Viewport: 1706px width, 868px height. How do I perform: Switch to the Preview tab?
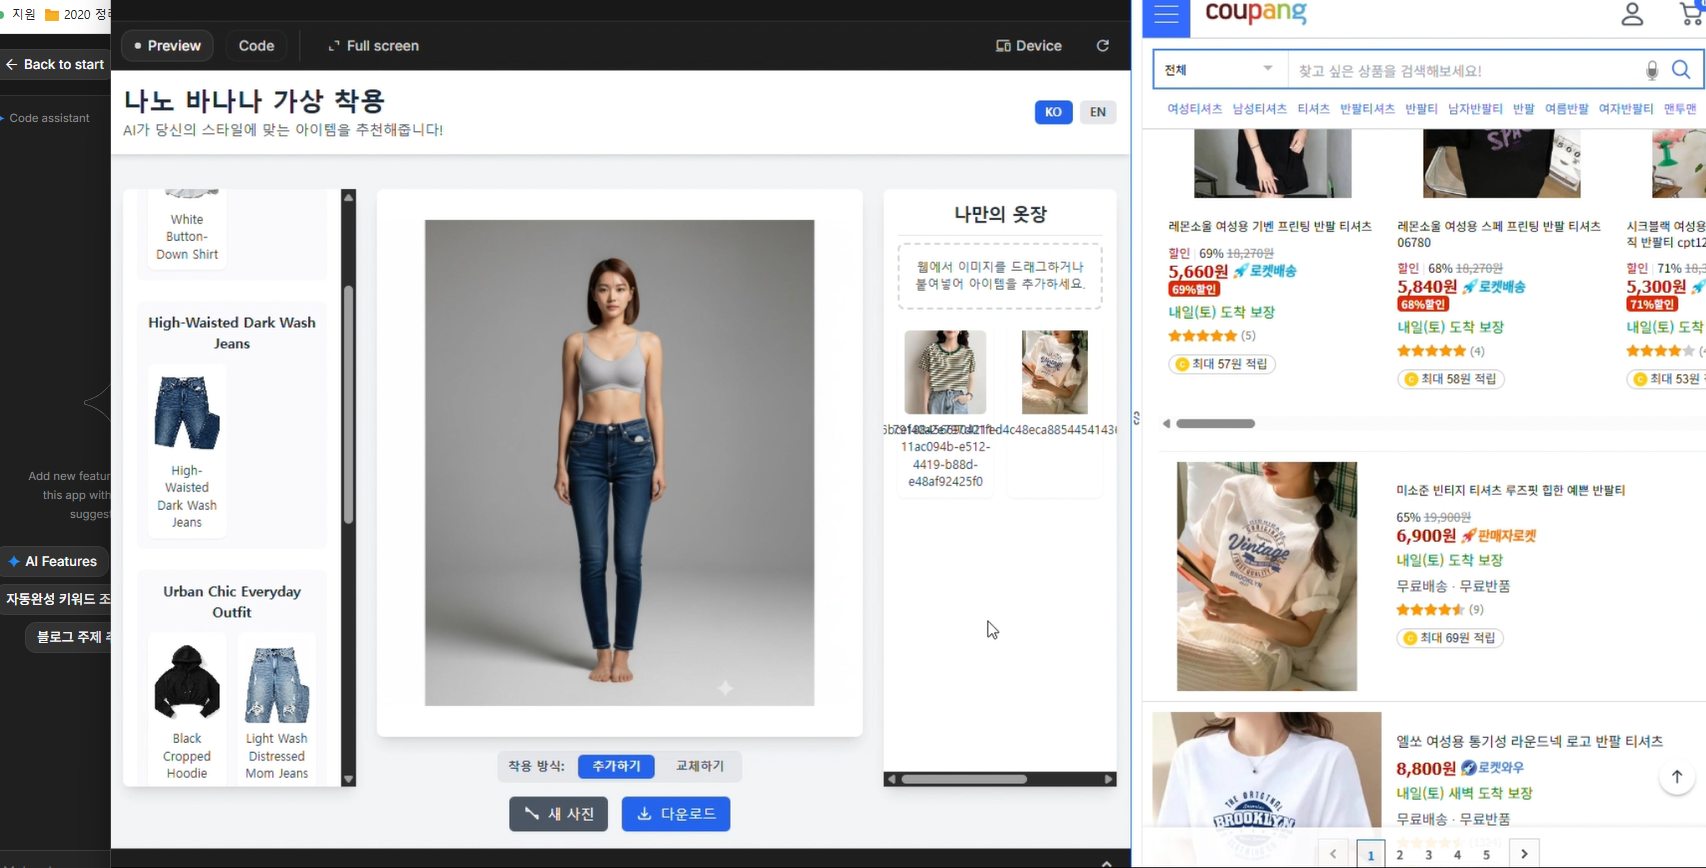pyautogui.click(x=167, y=46)
